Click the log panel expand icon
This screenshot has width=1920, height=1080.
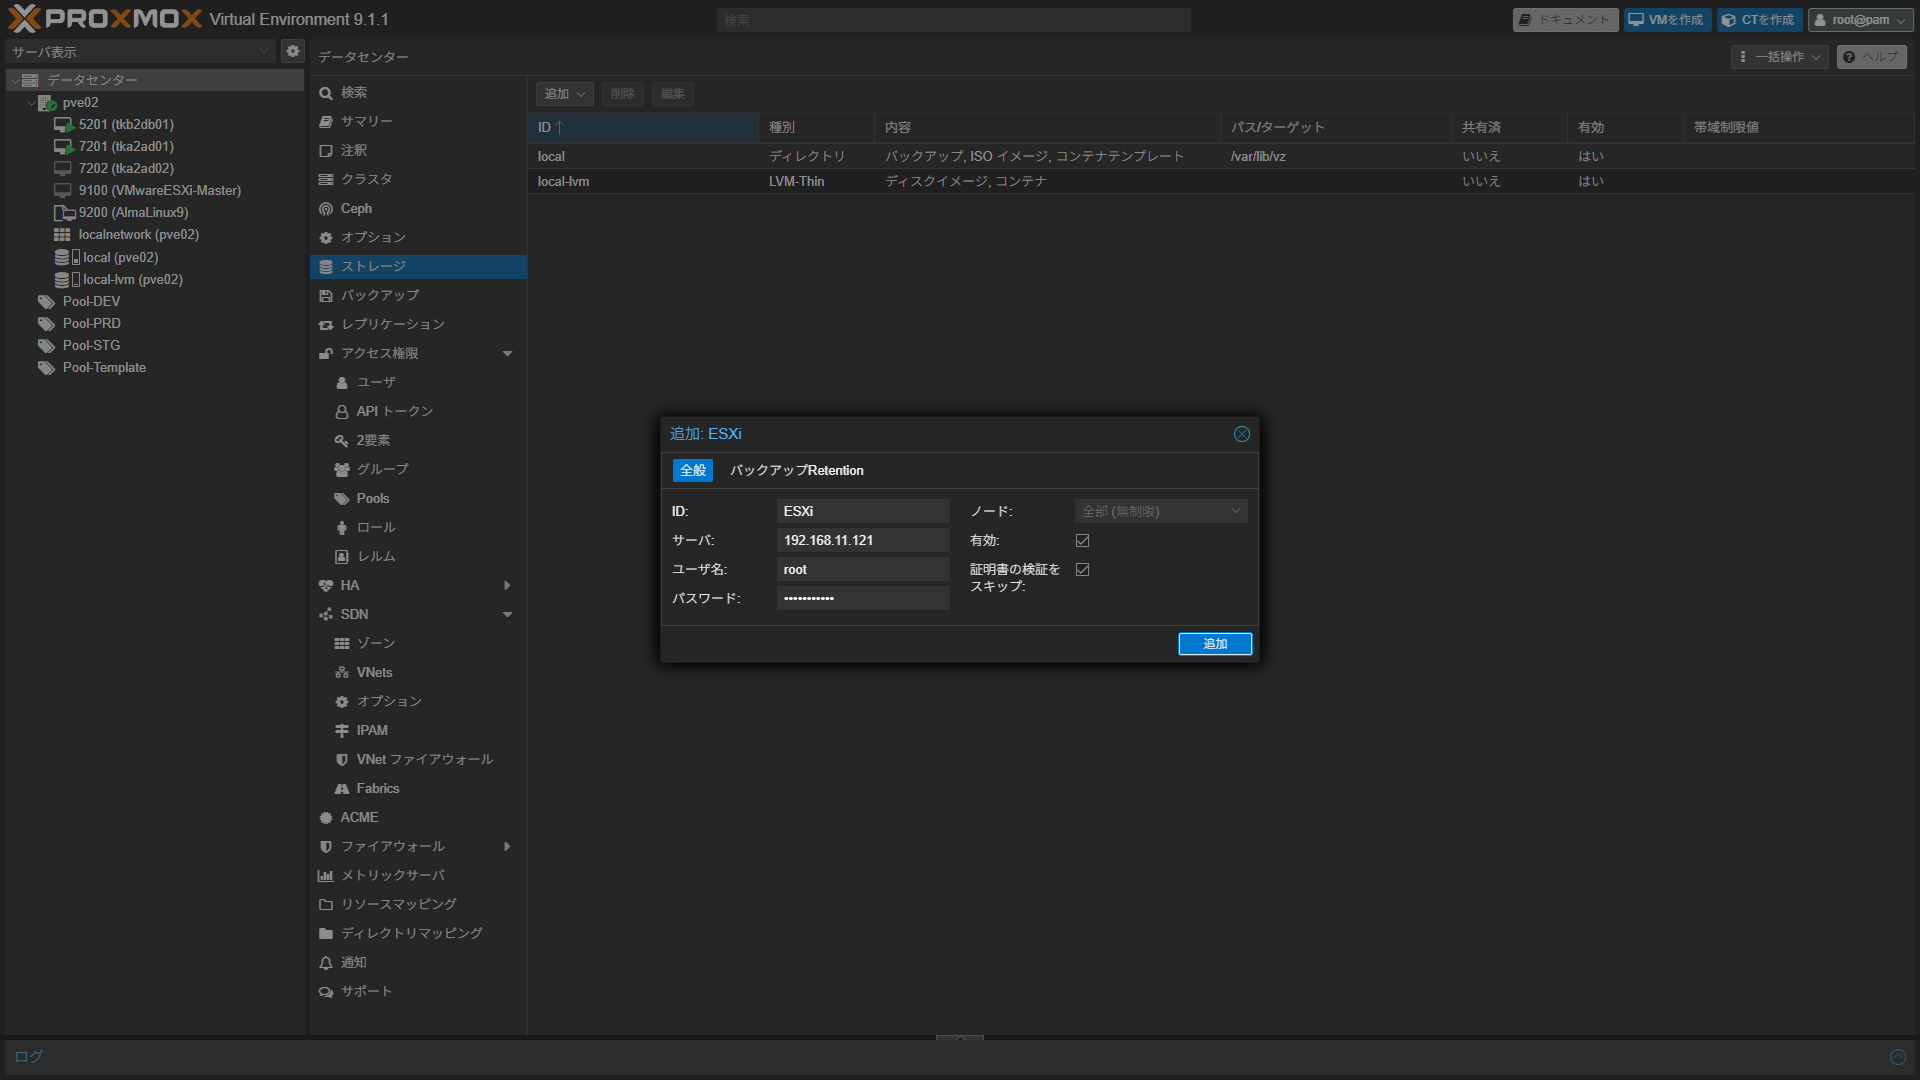click(x=1897, y=1057)
